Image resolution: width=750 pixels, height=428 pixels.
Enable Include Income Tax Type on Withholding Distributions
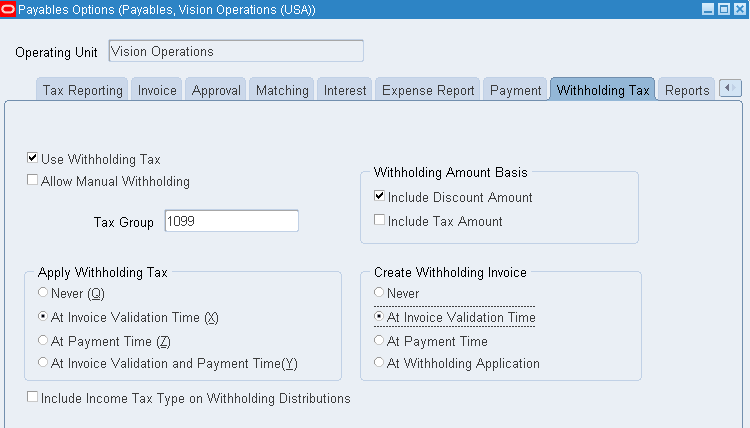pos(33,397)
